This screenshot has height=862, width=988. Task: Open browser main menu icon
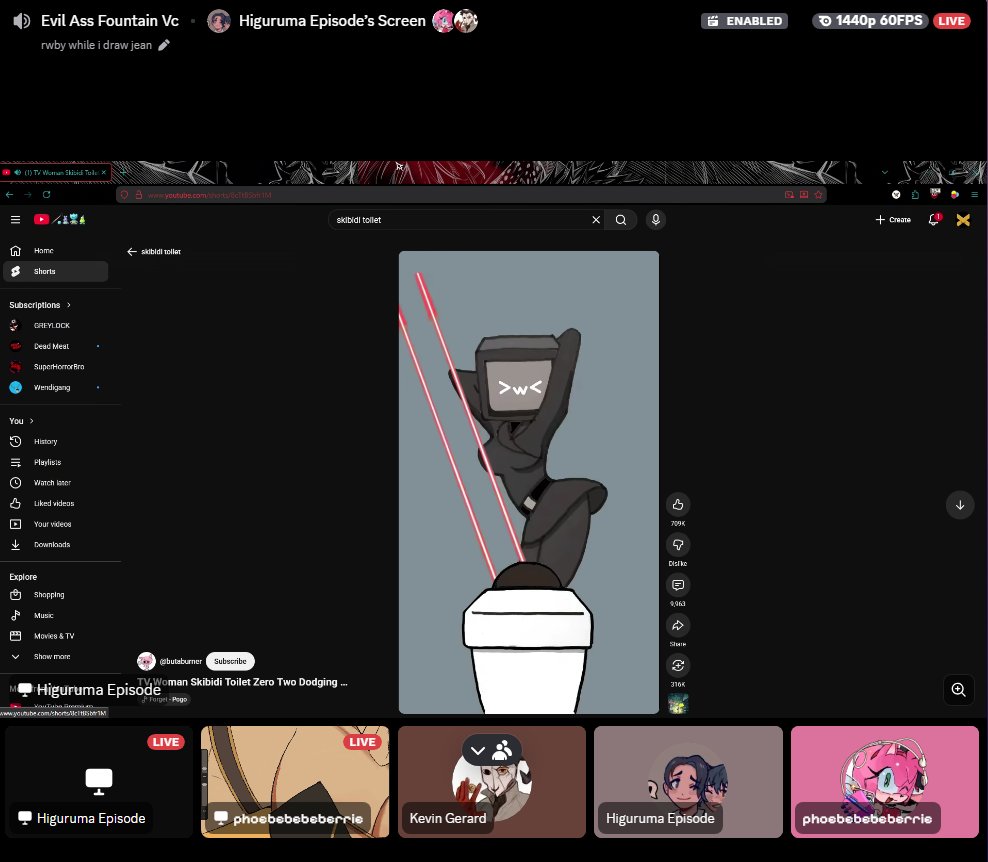coord(974,195)
